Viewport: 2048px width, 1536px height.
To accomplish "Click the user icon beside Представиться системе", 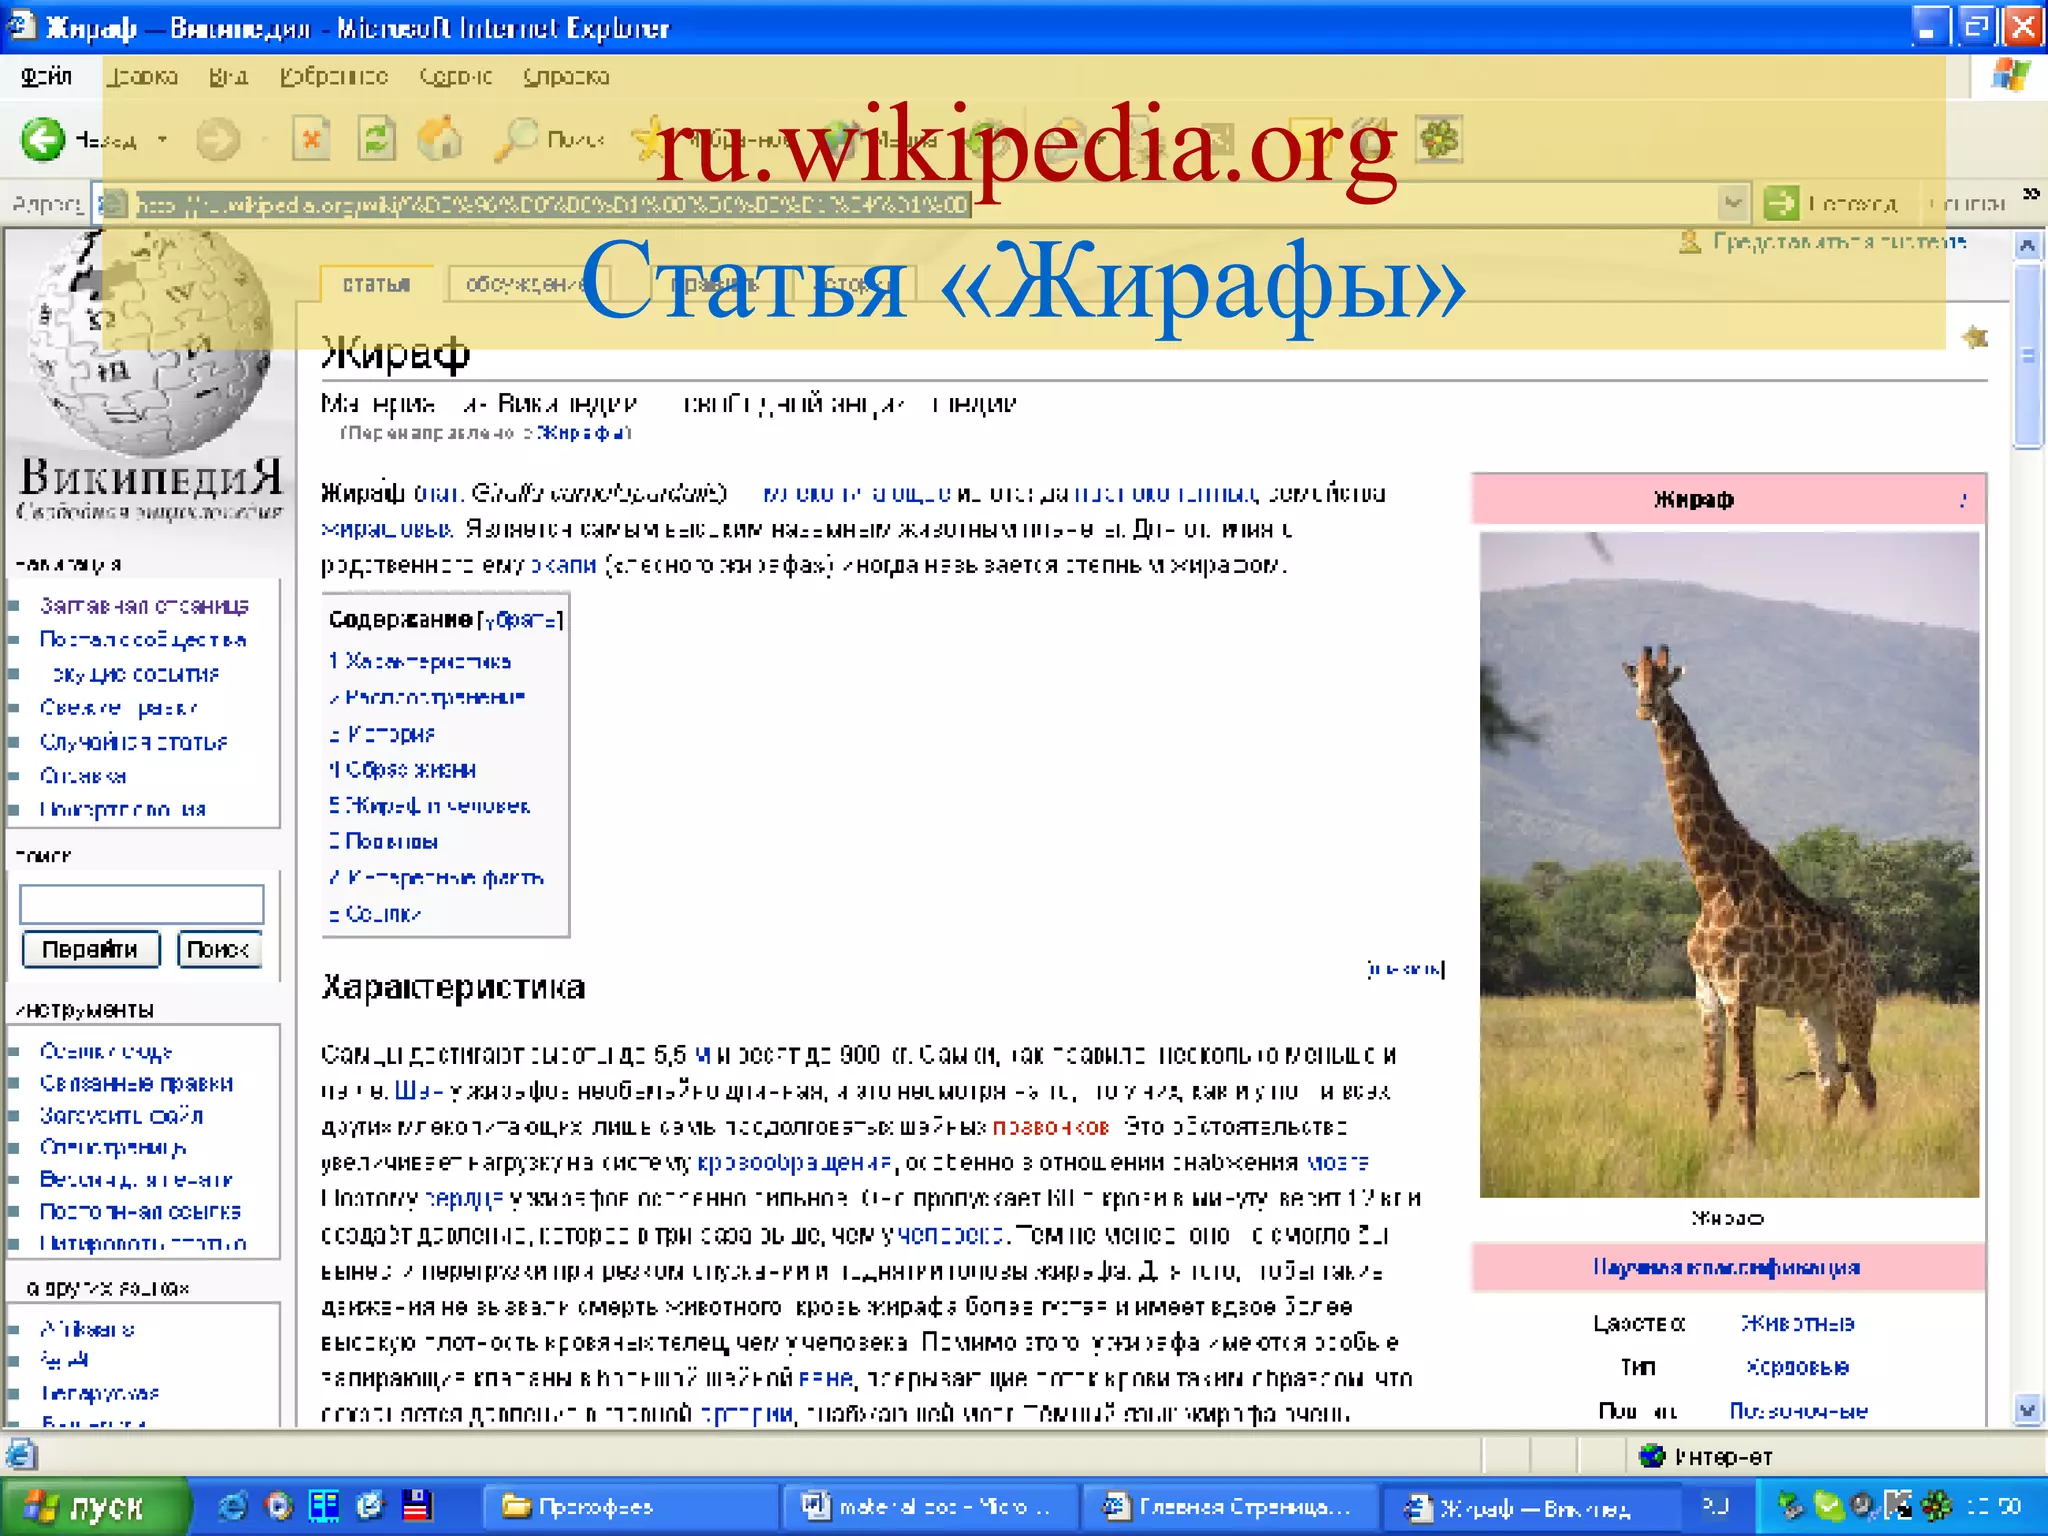I will coord(1689,242).
